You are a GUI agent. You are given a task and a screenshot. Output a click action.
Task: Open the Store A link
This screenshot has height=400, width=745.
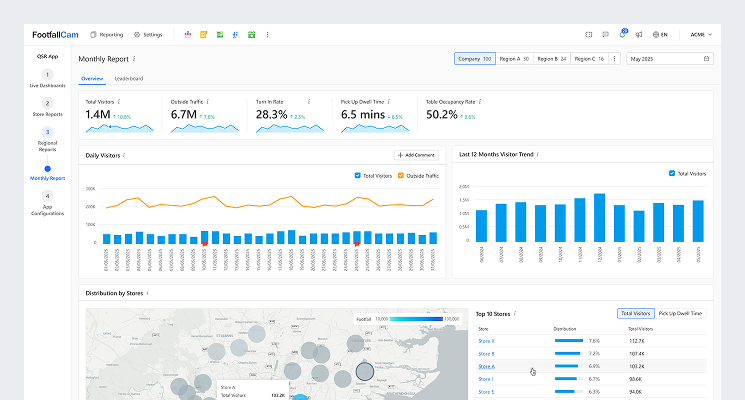tap(486, 366)
